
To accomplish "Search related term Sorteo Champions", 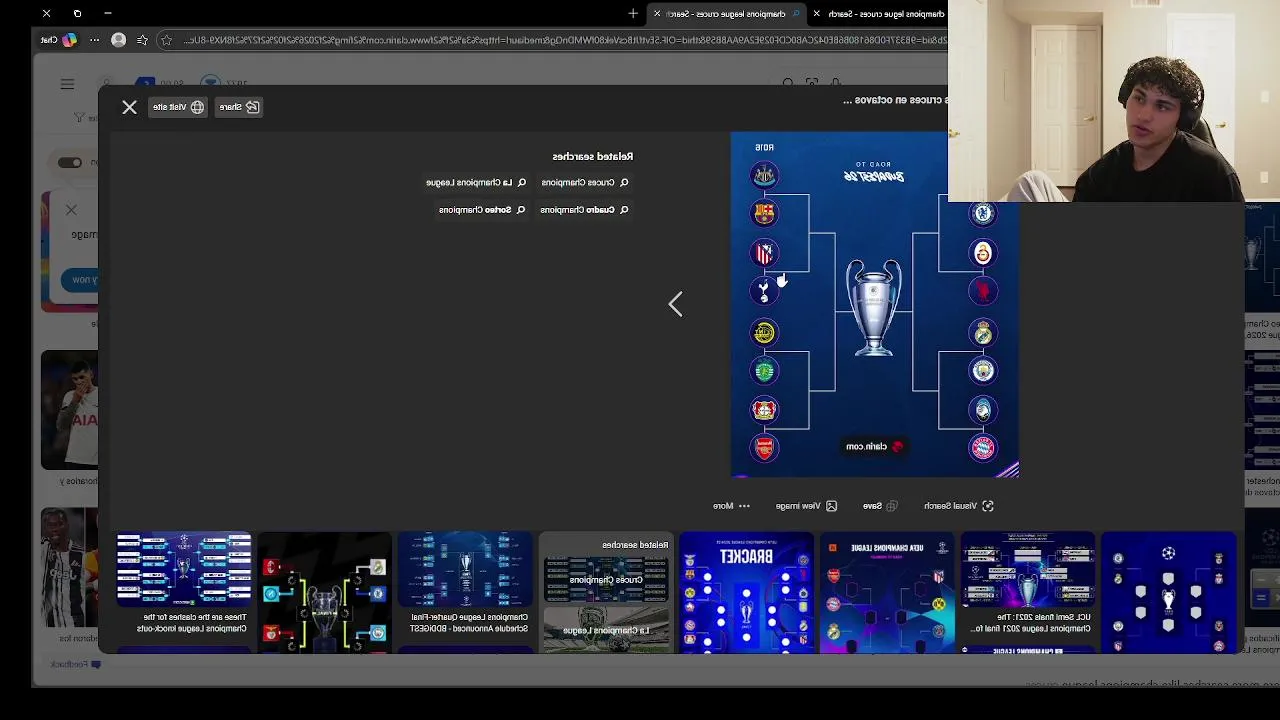I will tap(482, 210).
